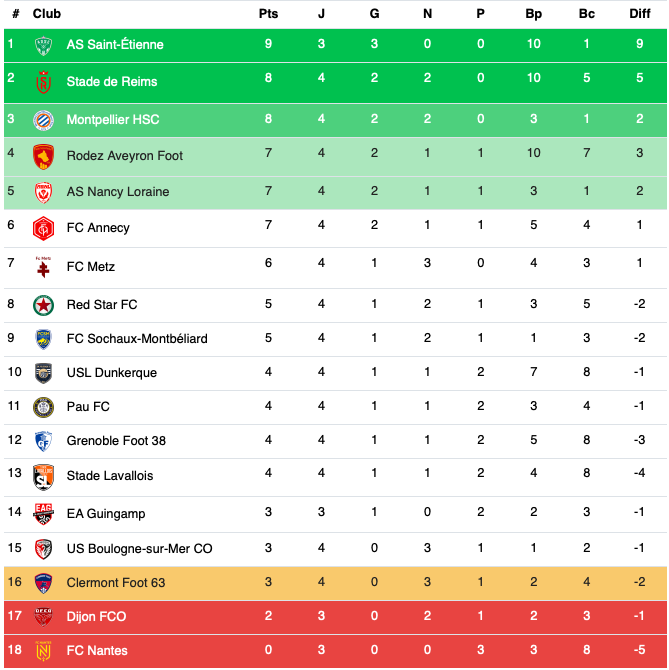Click the FC Metz cross logo

pos(43,267)
